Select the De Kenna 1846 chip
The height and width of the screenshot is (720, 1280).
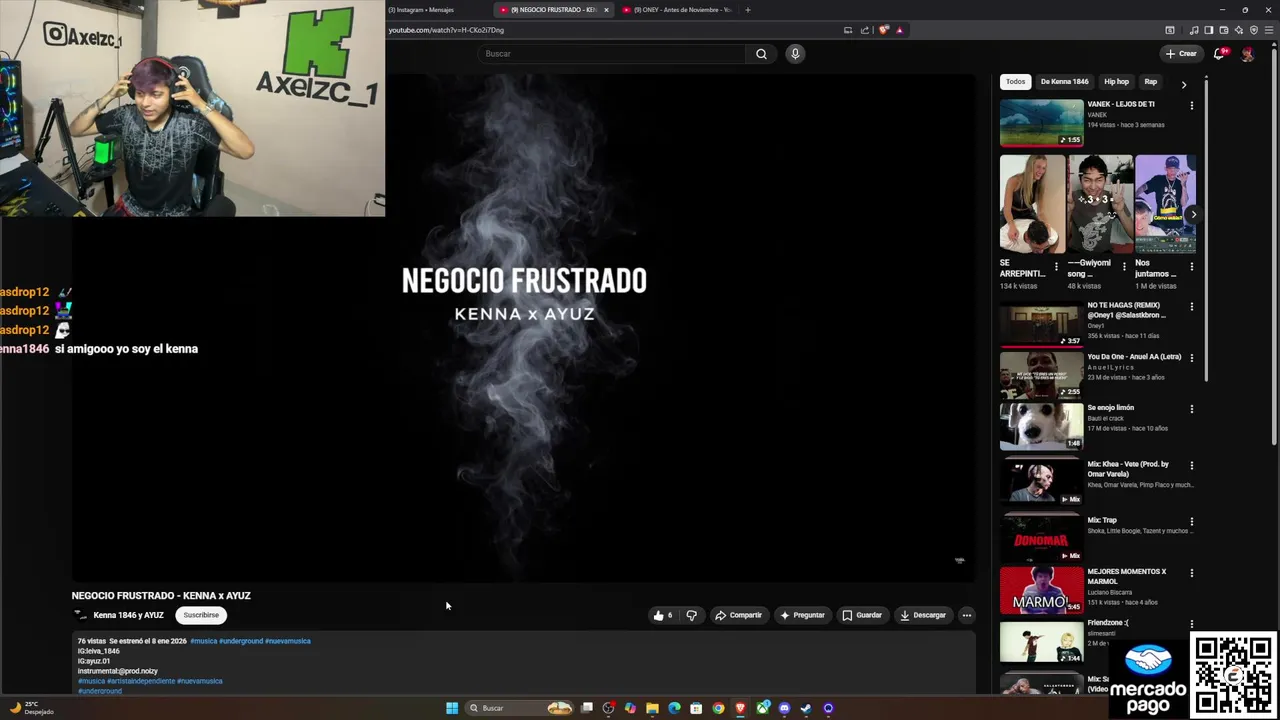1064,82
